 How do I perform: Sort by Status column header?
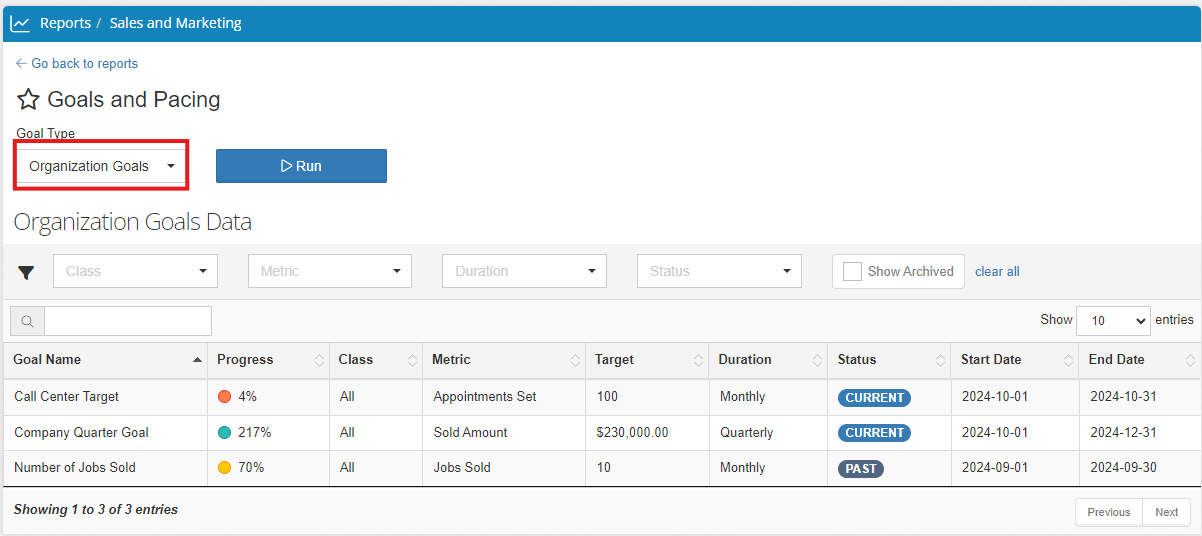889,360
